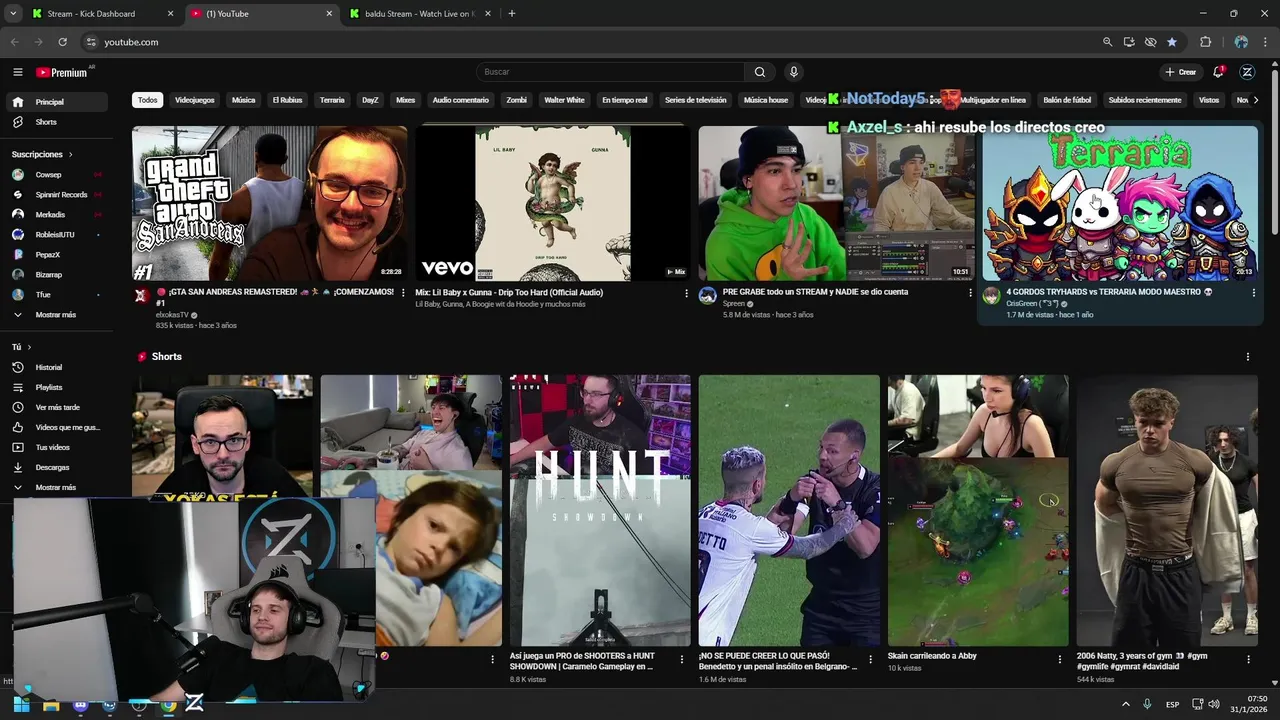
Task: Open options menu for Terraria video
Action: tap(1253, 293)
